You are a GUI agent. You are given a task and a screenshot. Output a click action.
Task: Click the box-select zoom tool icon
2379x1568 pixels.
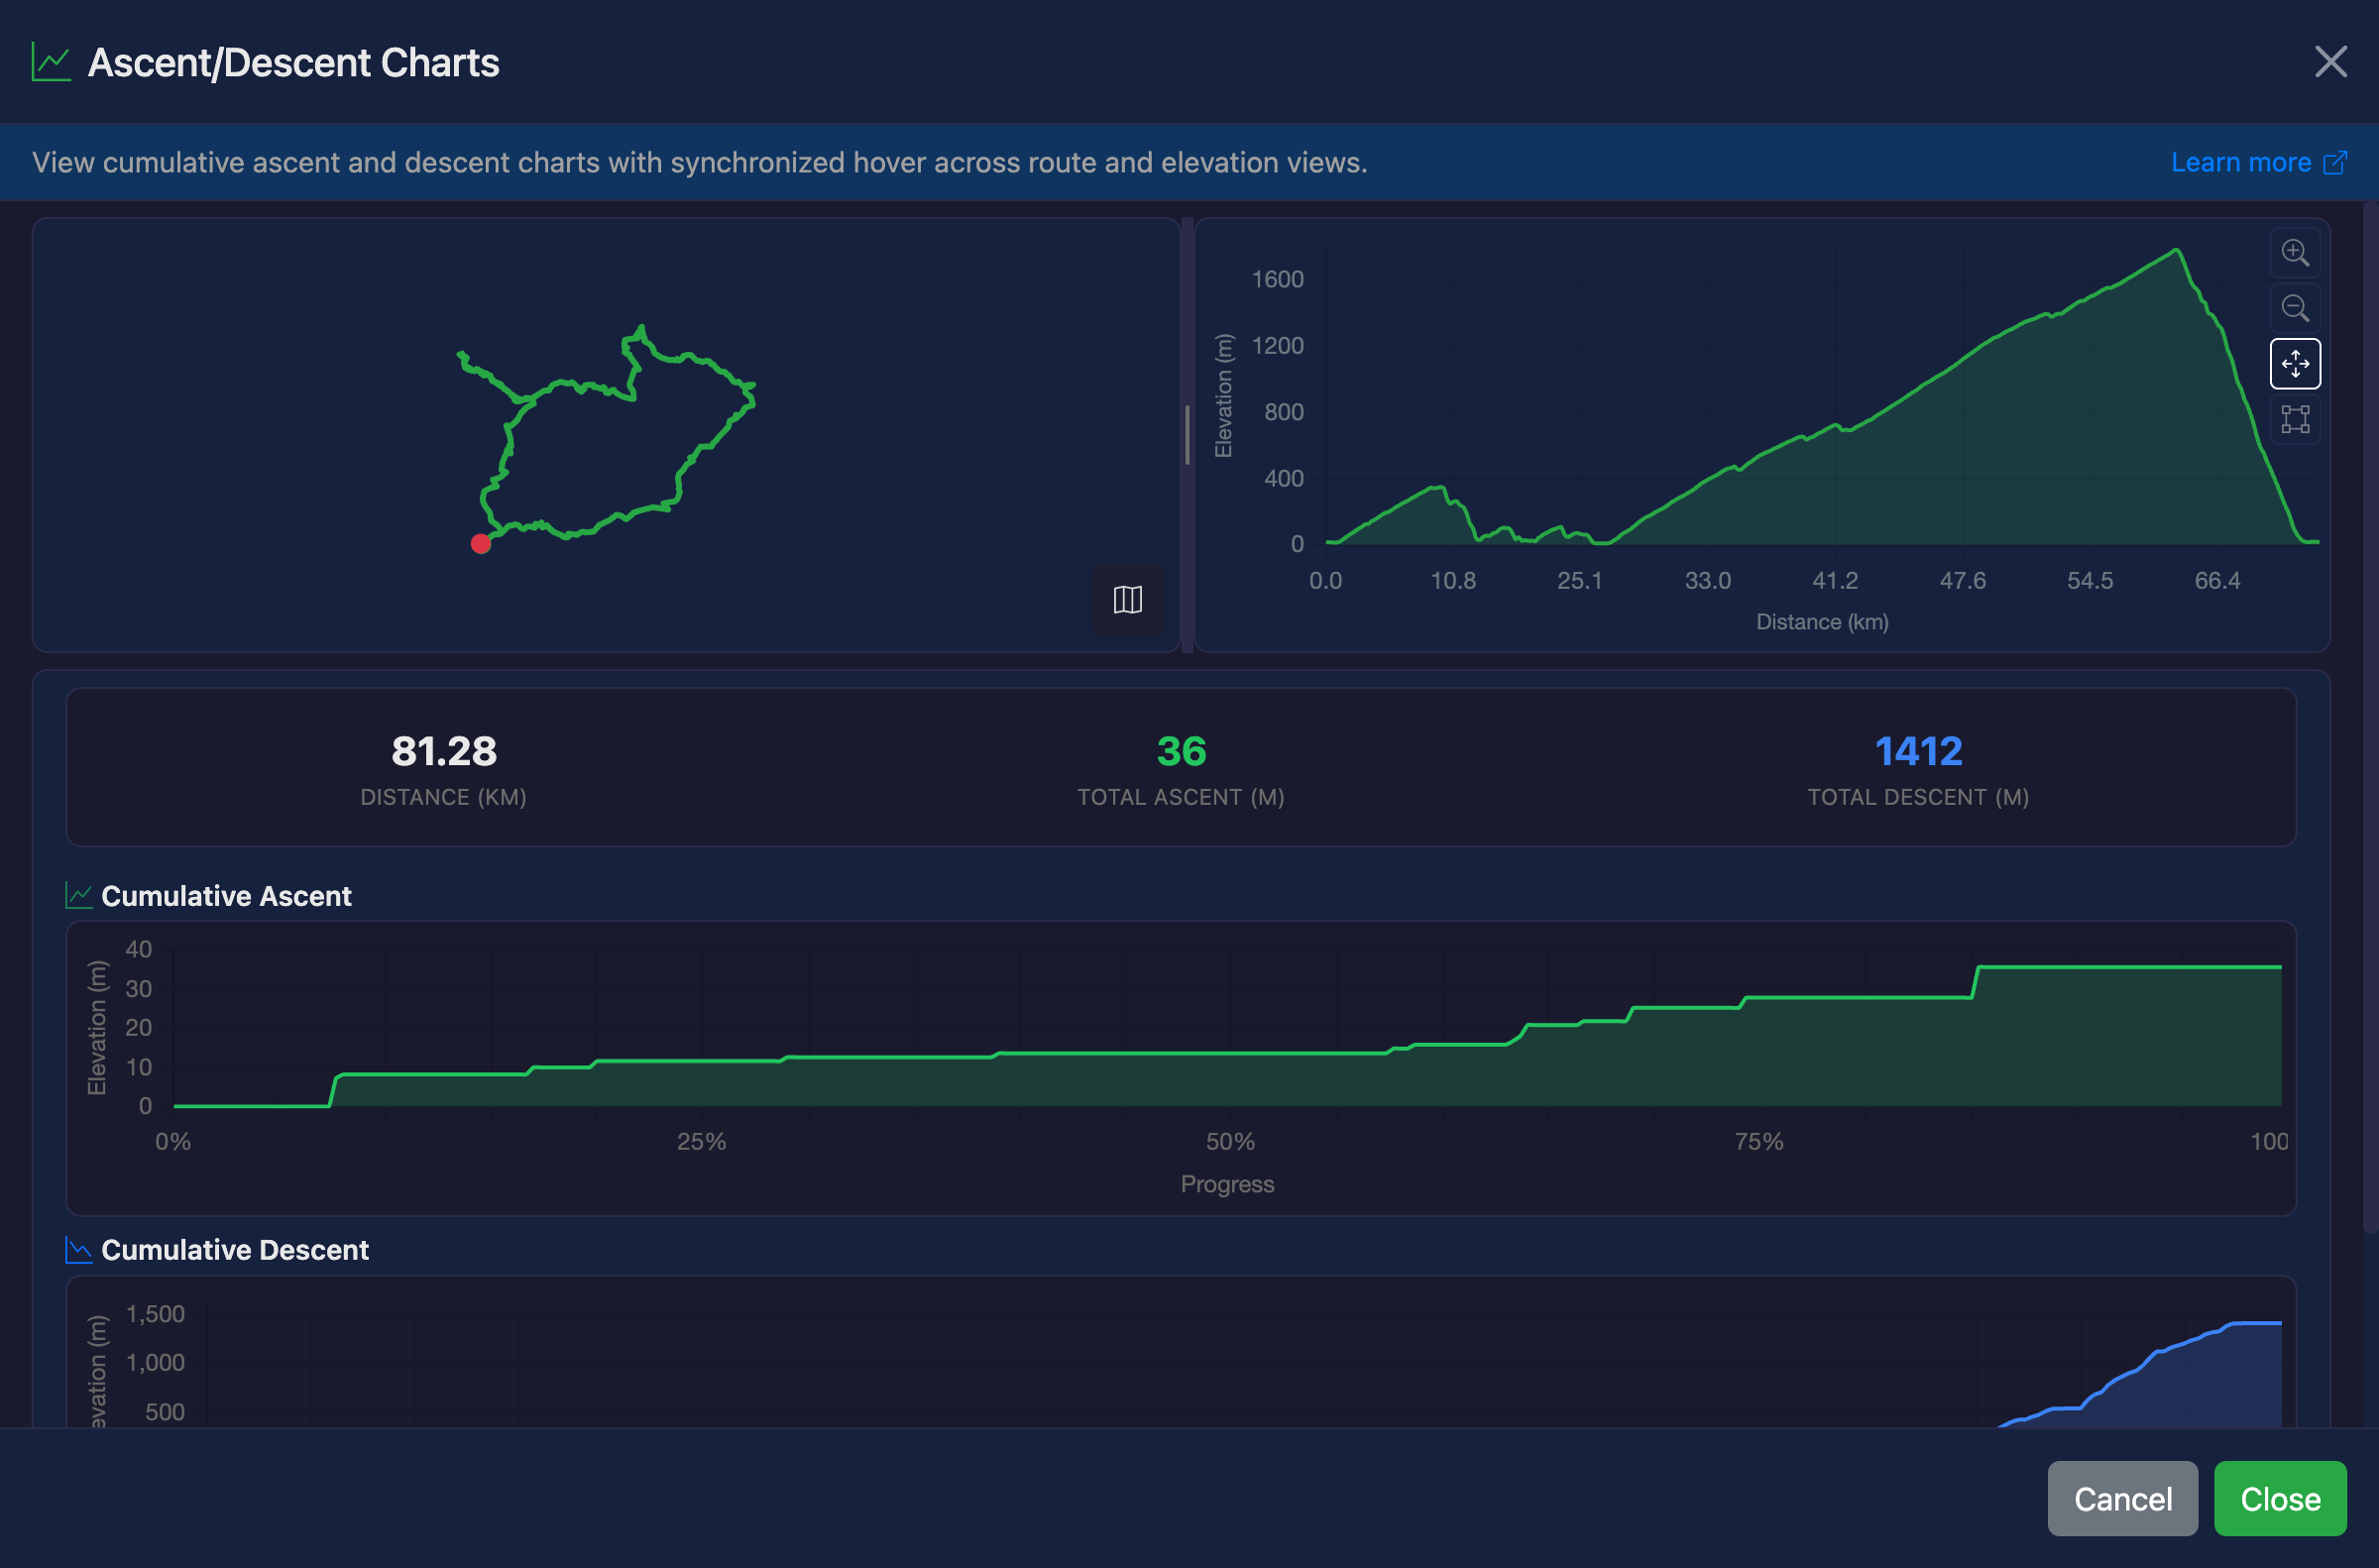click(2294, 419)
